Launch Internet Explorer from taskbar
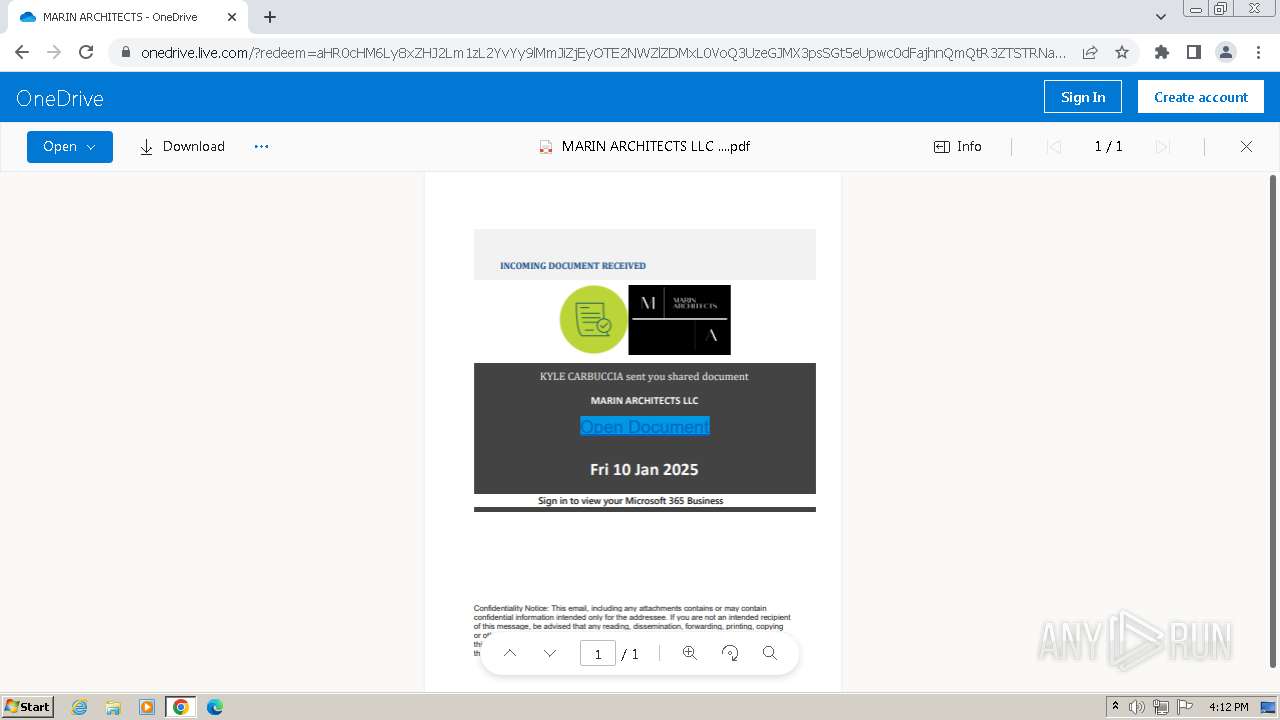 (79, 707)
